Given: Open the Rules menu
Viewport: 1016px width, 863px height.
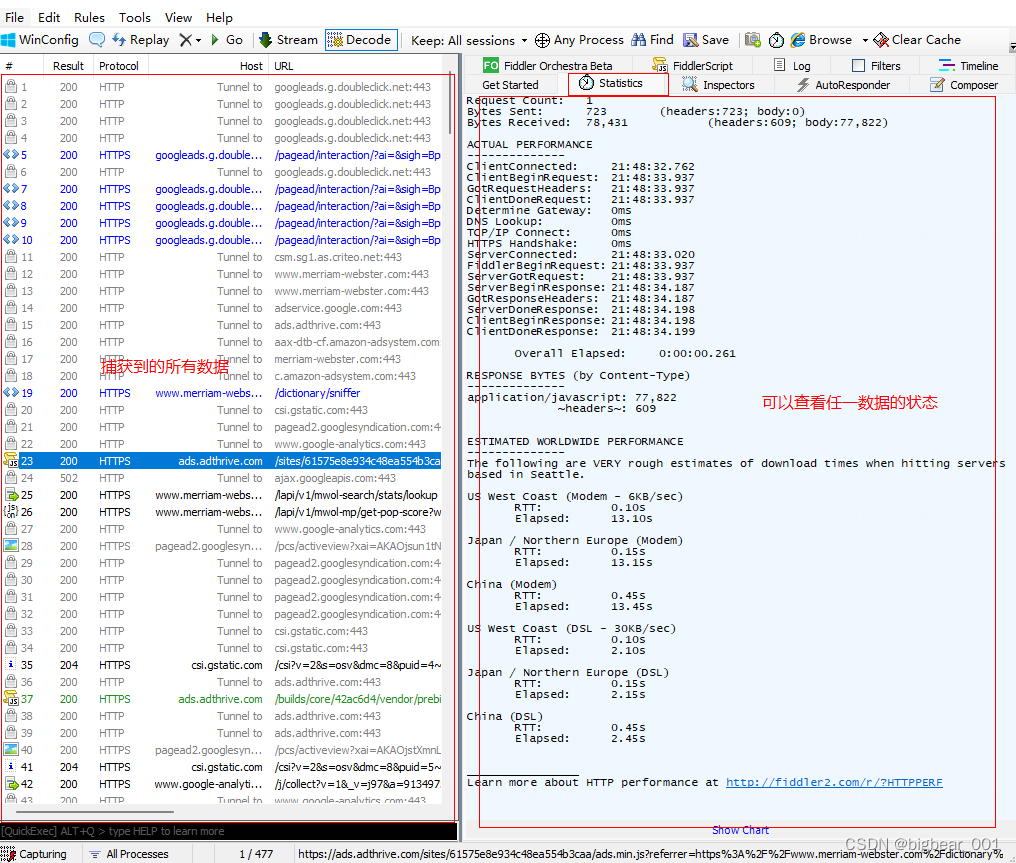Looking at the screenshot, I should [x=89, y=17].
